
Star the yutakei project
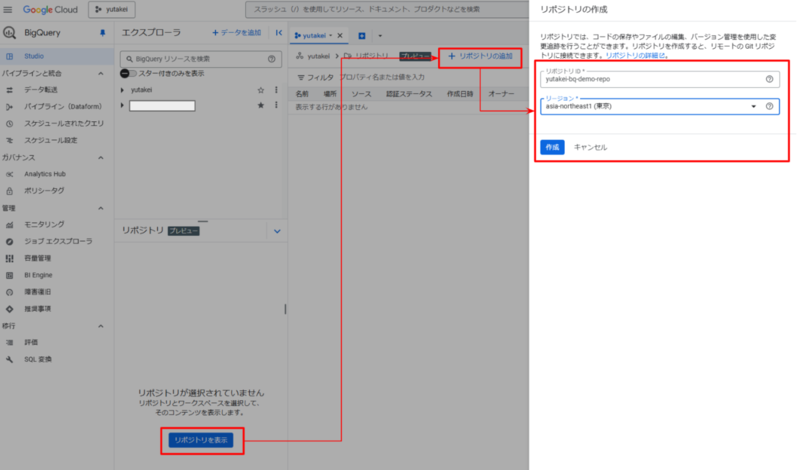click(261, 90)
